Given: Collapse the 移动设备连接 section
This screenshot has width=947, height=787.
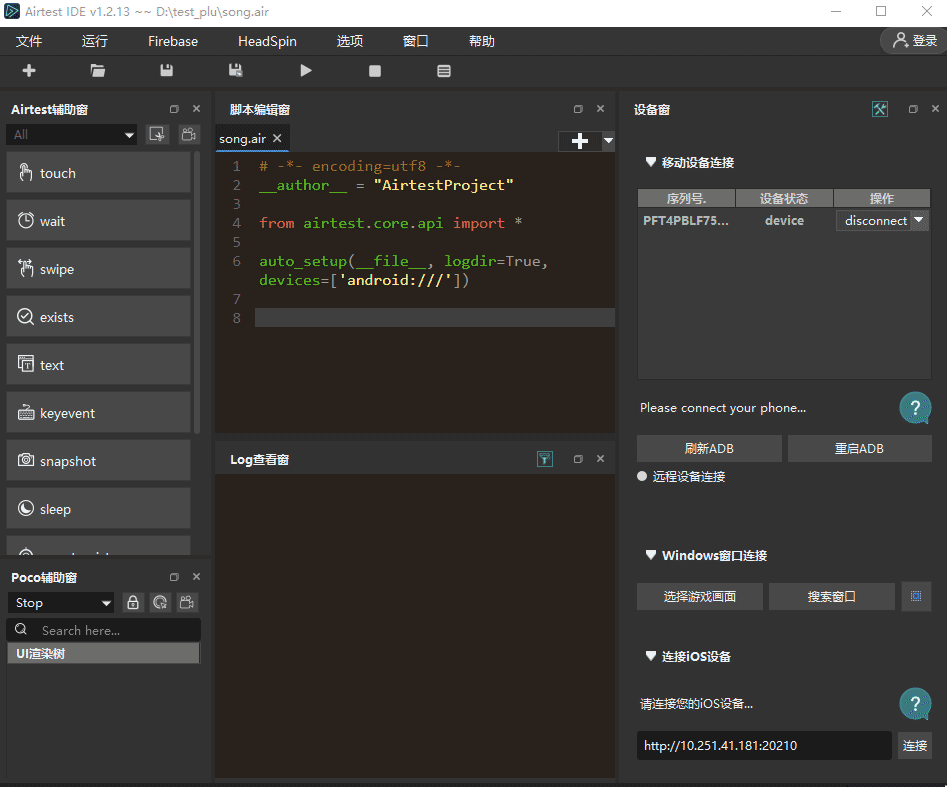Looking at the screenshot, I should (651, 162).
